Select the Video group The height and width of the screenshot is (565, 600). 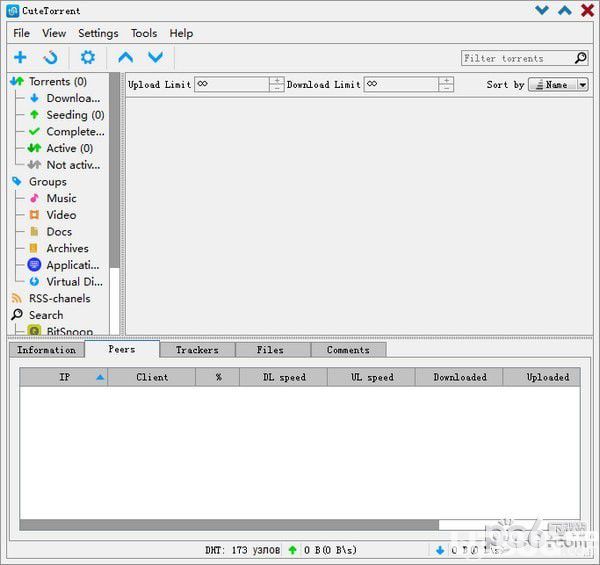53,215
